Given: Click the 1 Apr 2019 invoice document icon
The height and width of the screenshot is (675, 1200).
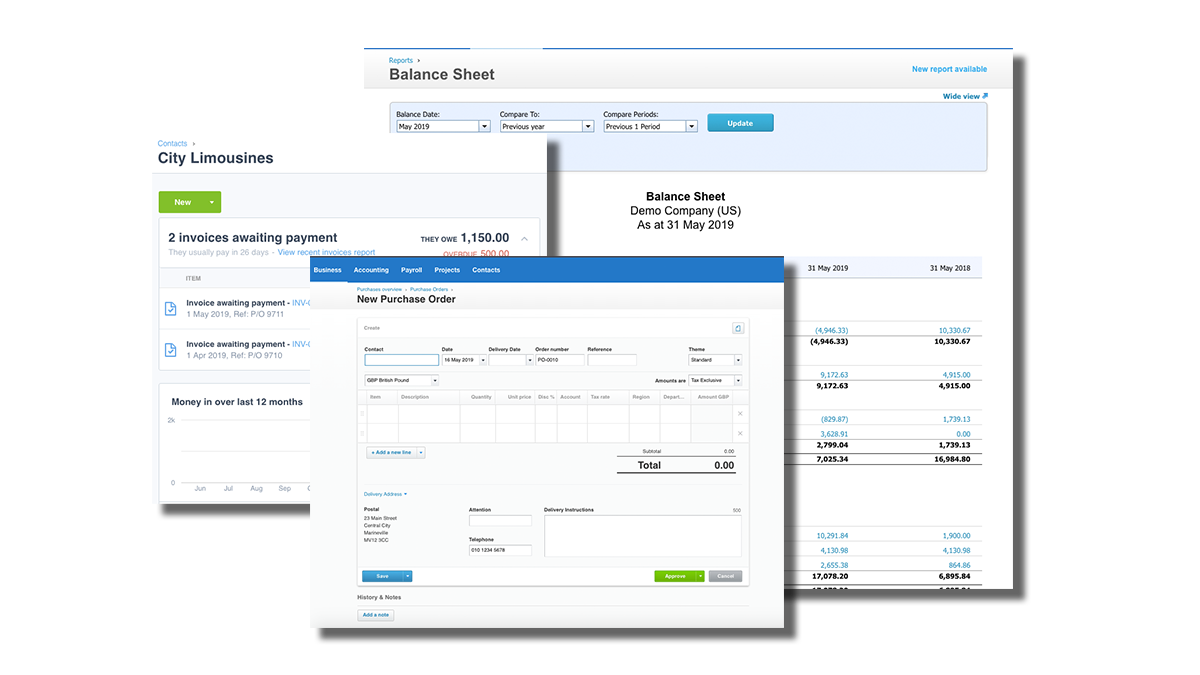Looking at the screenshot, I should click(171, 349).
